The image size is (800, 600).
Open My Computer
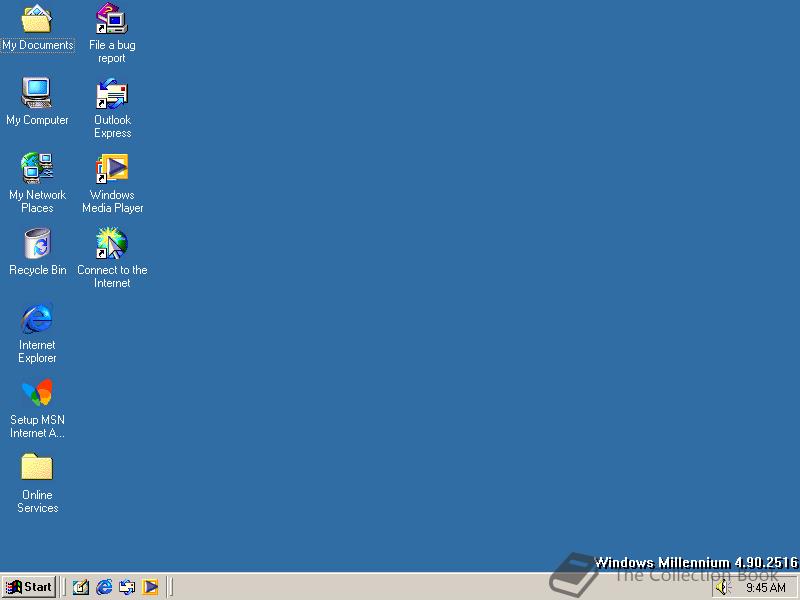tap(37, 92)
